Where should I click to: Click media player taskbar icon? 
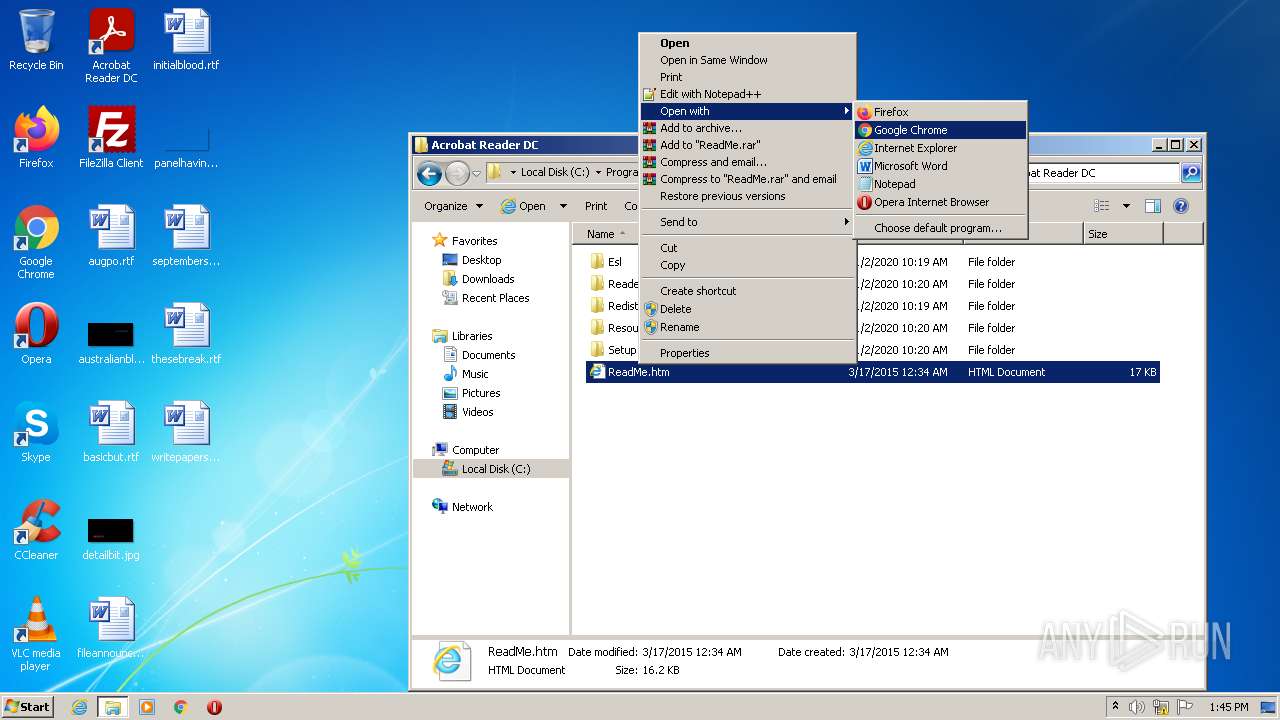click(x=147, y=707)
